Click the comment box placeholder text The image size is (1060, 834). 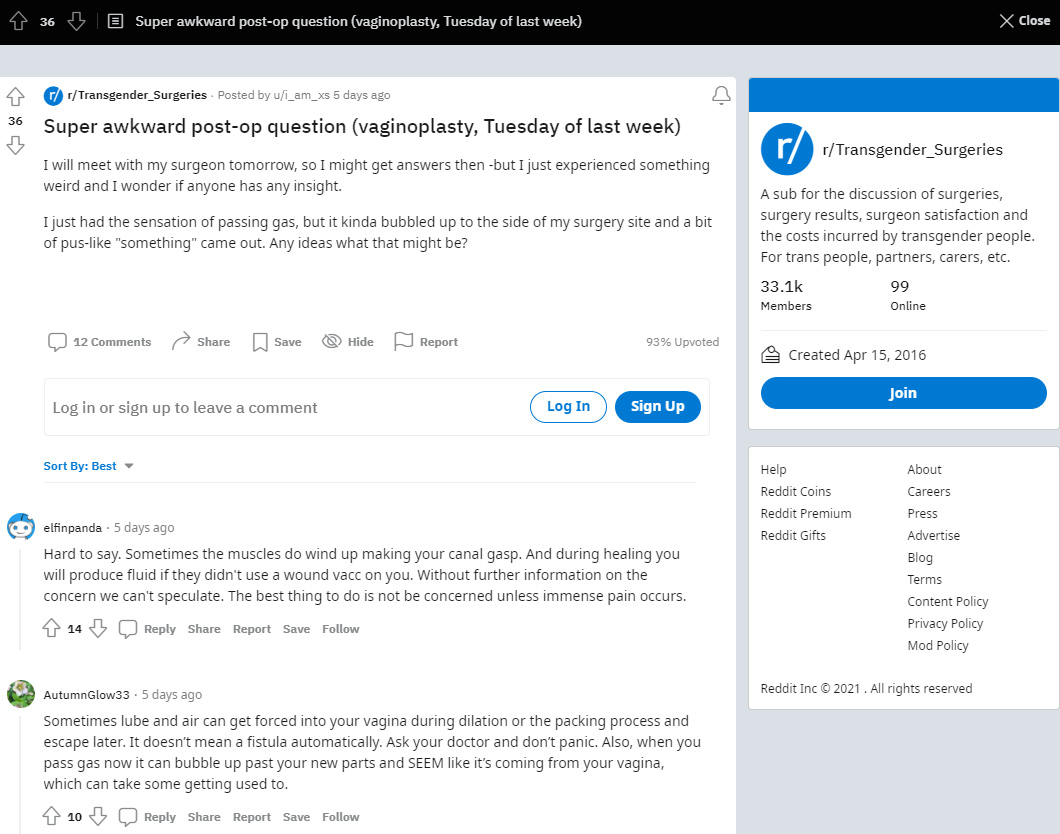click(x=185, y=408)
